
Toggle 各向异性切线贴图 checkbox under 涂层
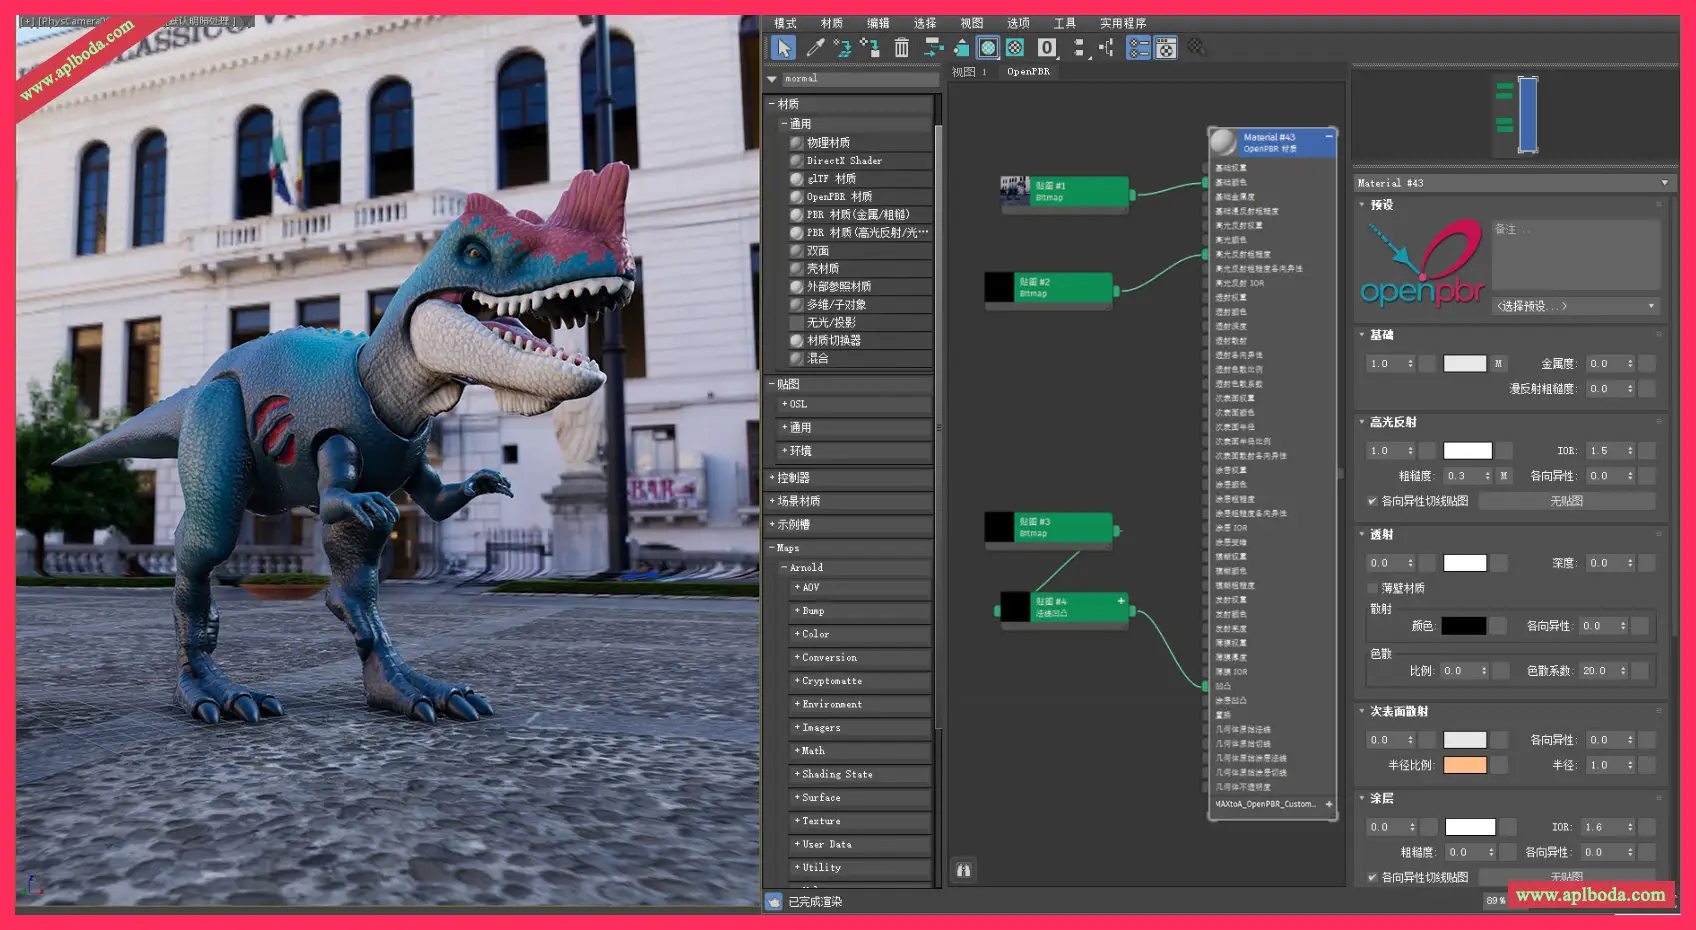pos(1372,877)
